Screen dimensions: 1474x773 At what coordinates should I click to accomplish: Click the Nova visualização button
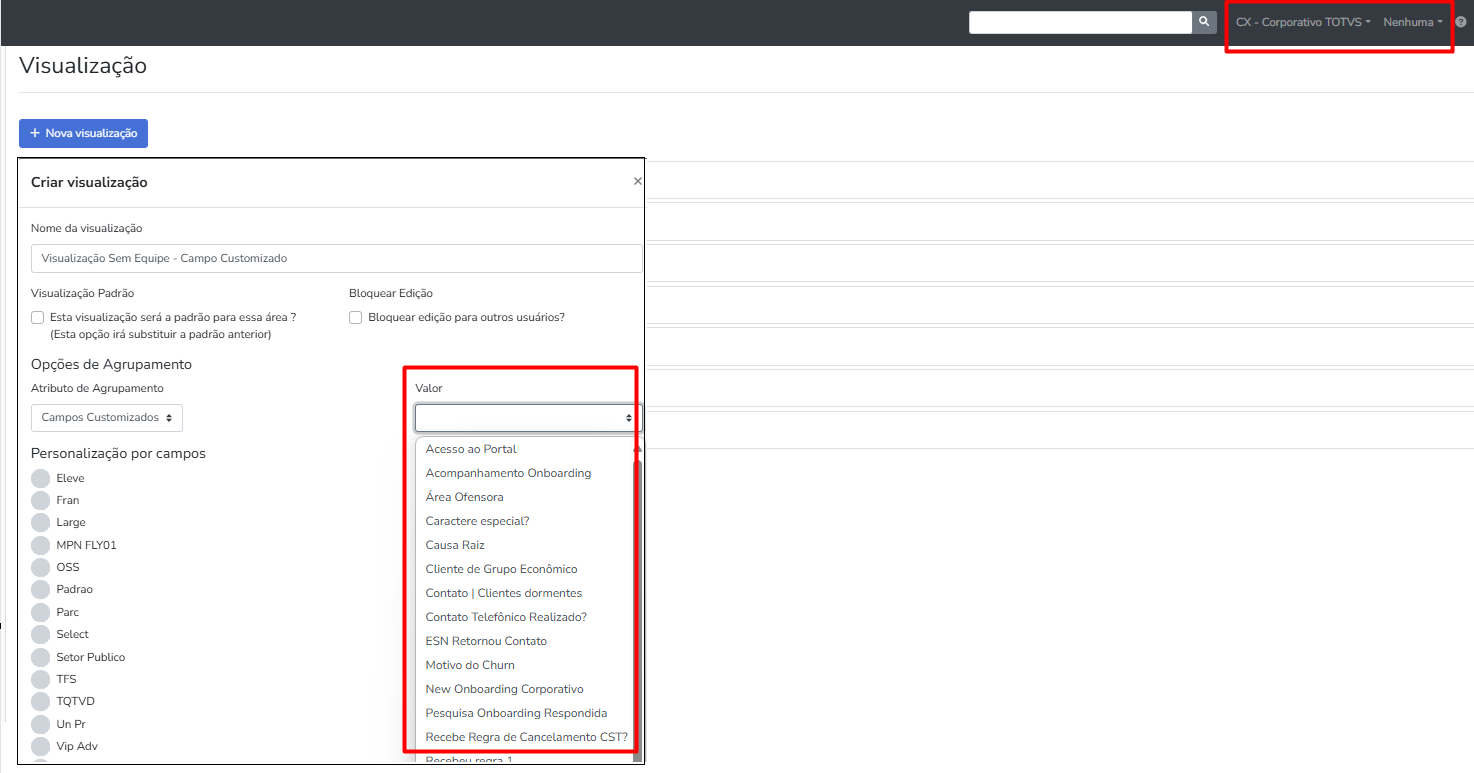(83, 133)
